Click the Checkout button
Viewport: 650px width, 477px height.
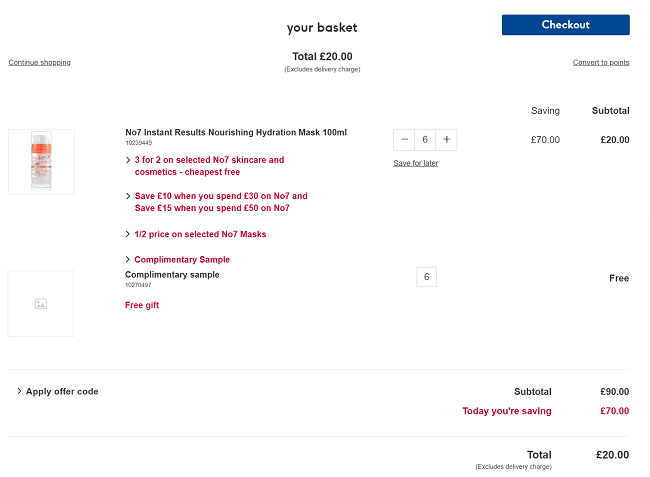565,25
